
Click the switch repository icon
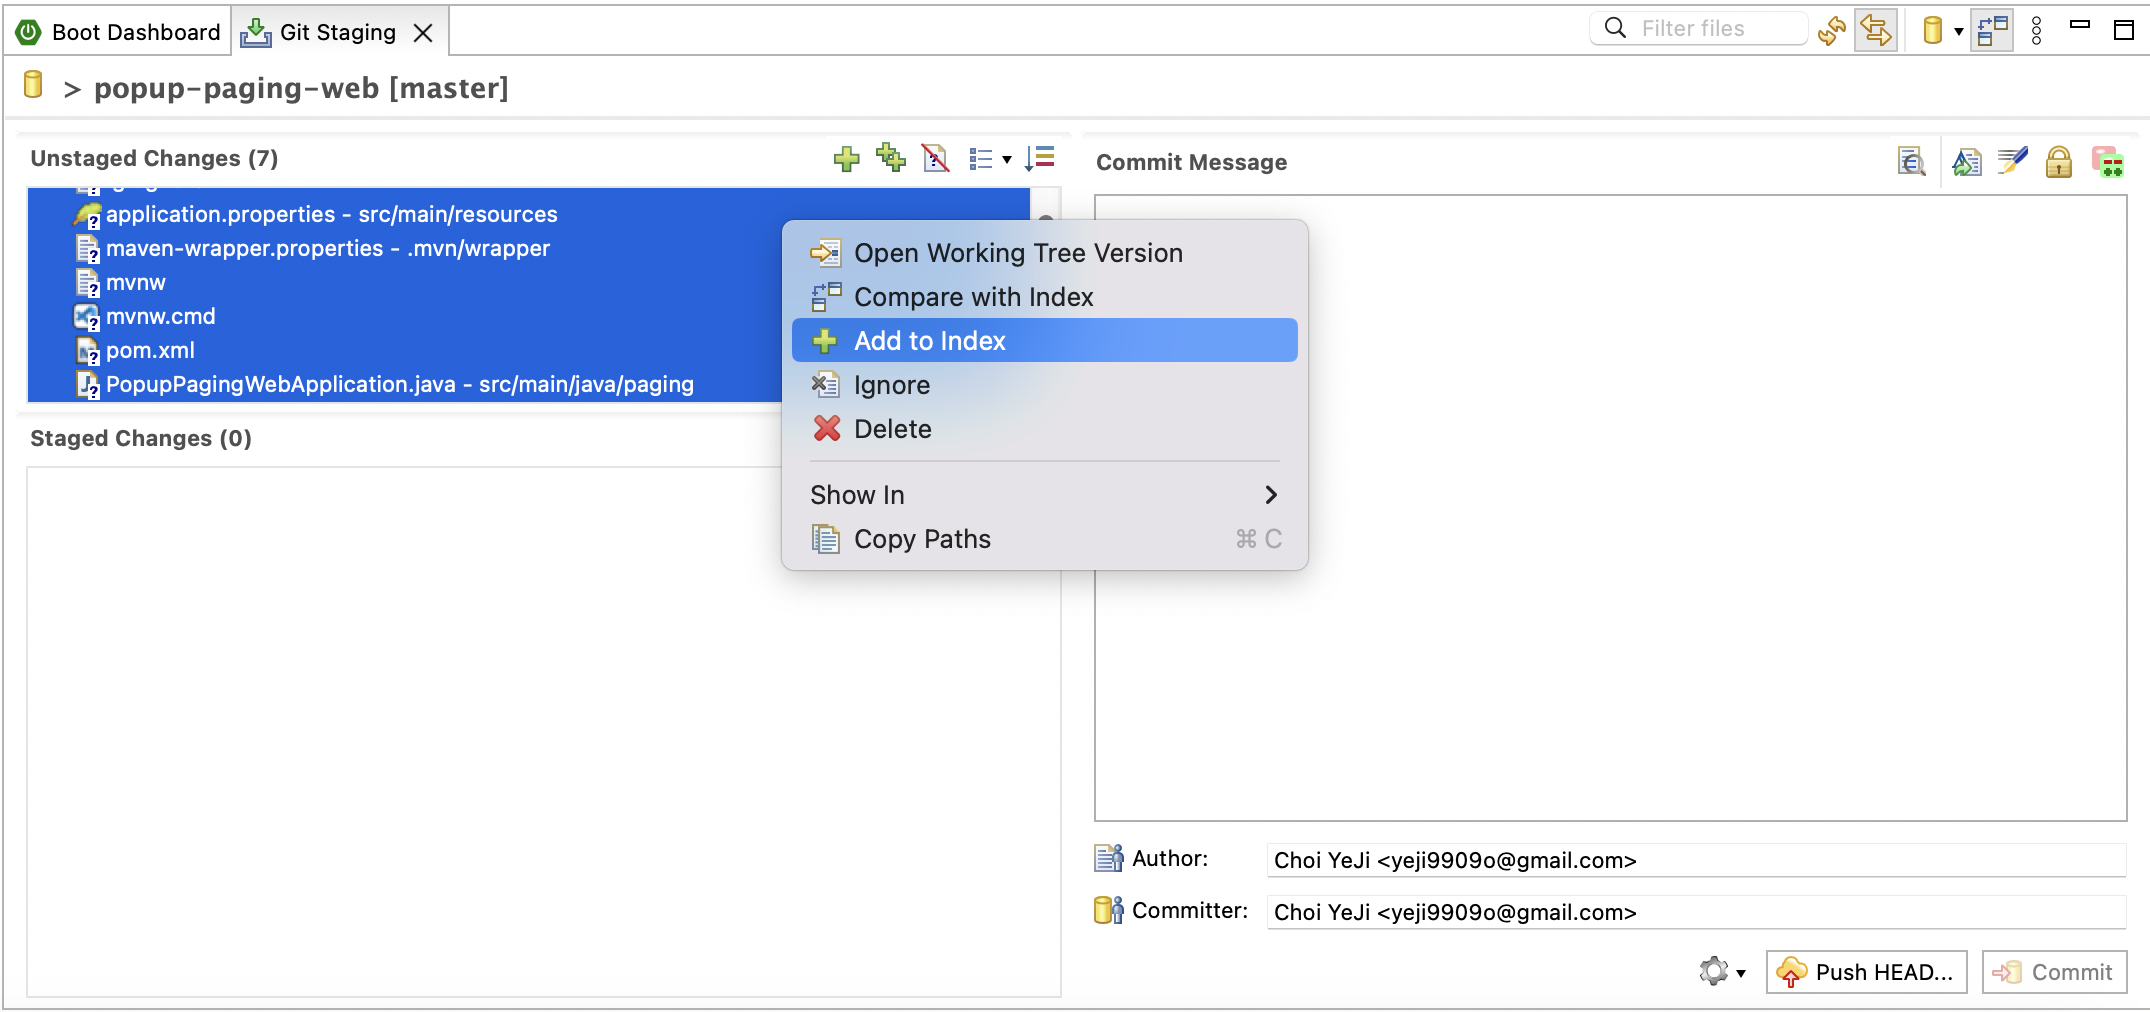pyautogui.click(x=1933, y=30)
